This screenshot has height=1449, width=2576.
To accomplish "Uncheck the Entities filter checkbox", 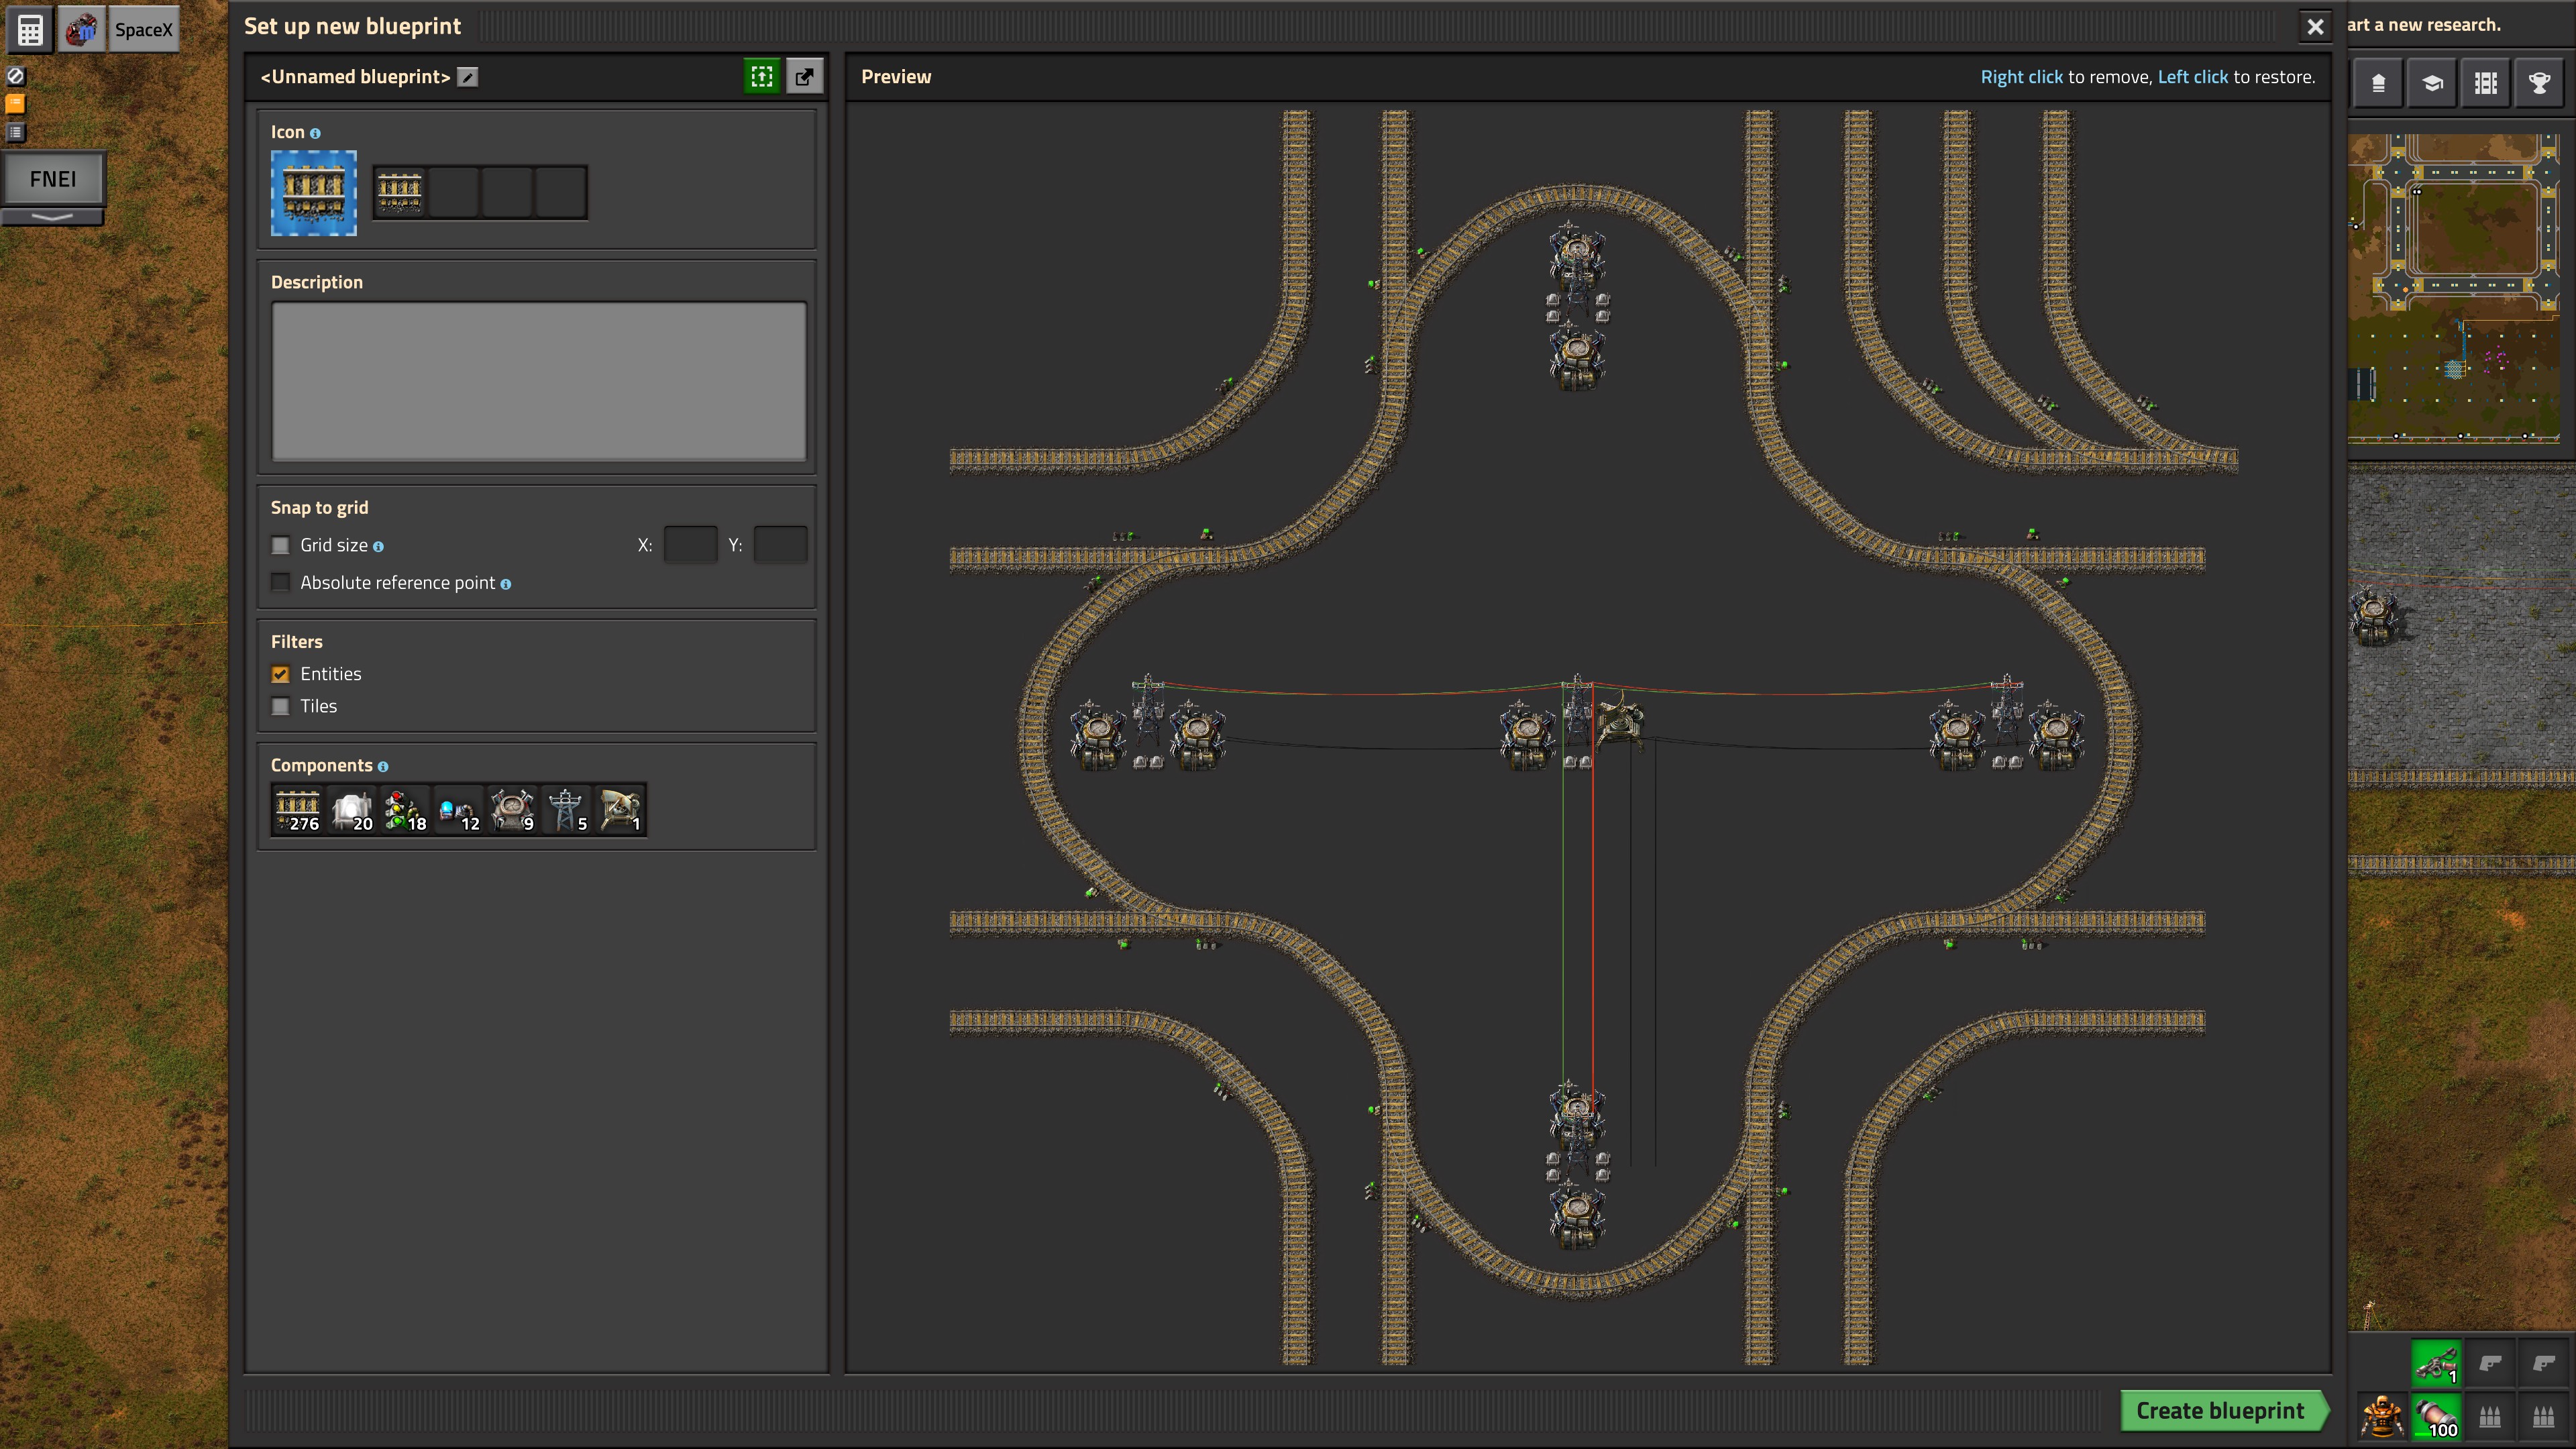I will 281,674.
